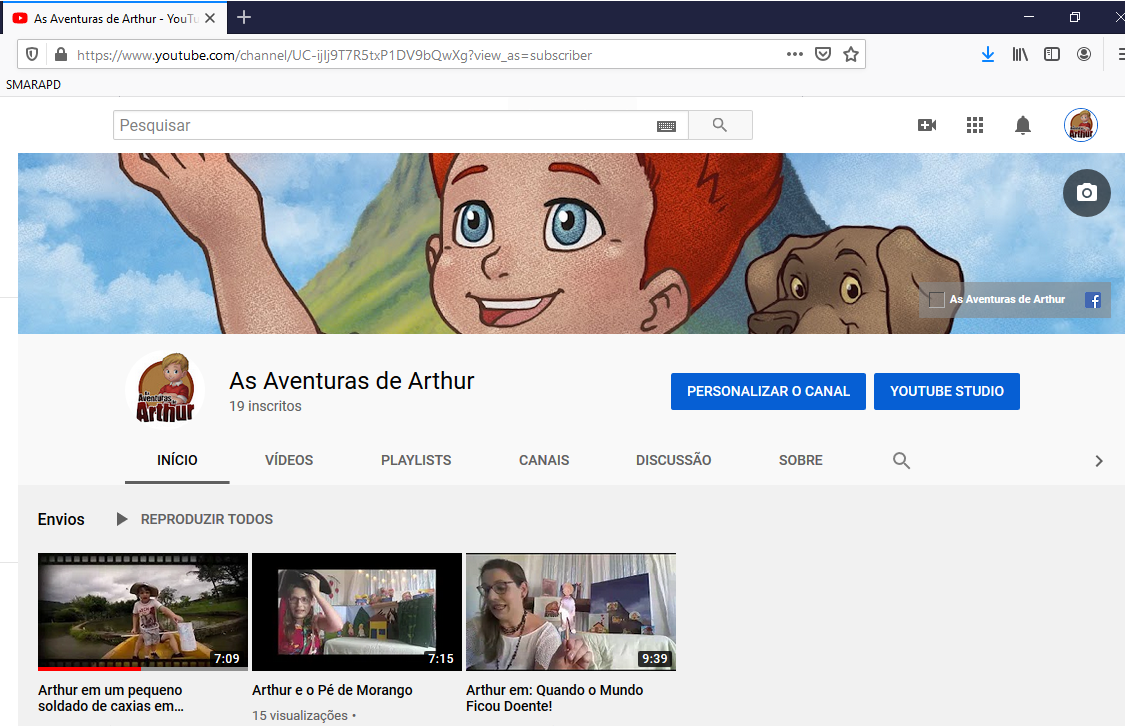Image resolution: width=1125 pixels, height=726 pixels.
Task: Switch to the VÍDEOS tab
Action: (x=289, y=461)
